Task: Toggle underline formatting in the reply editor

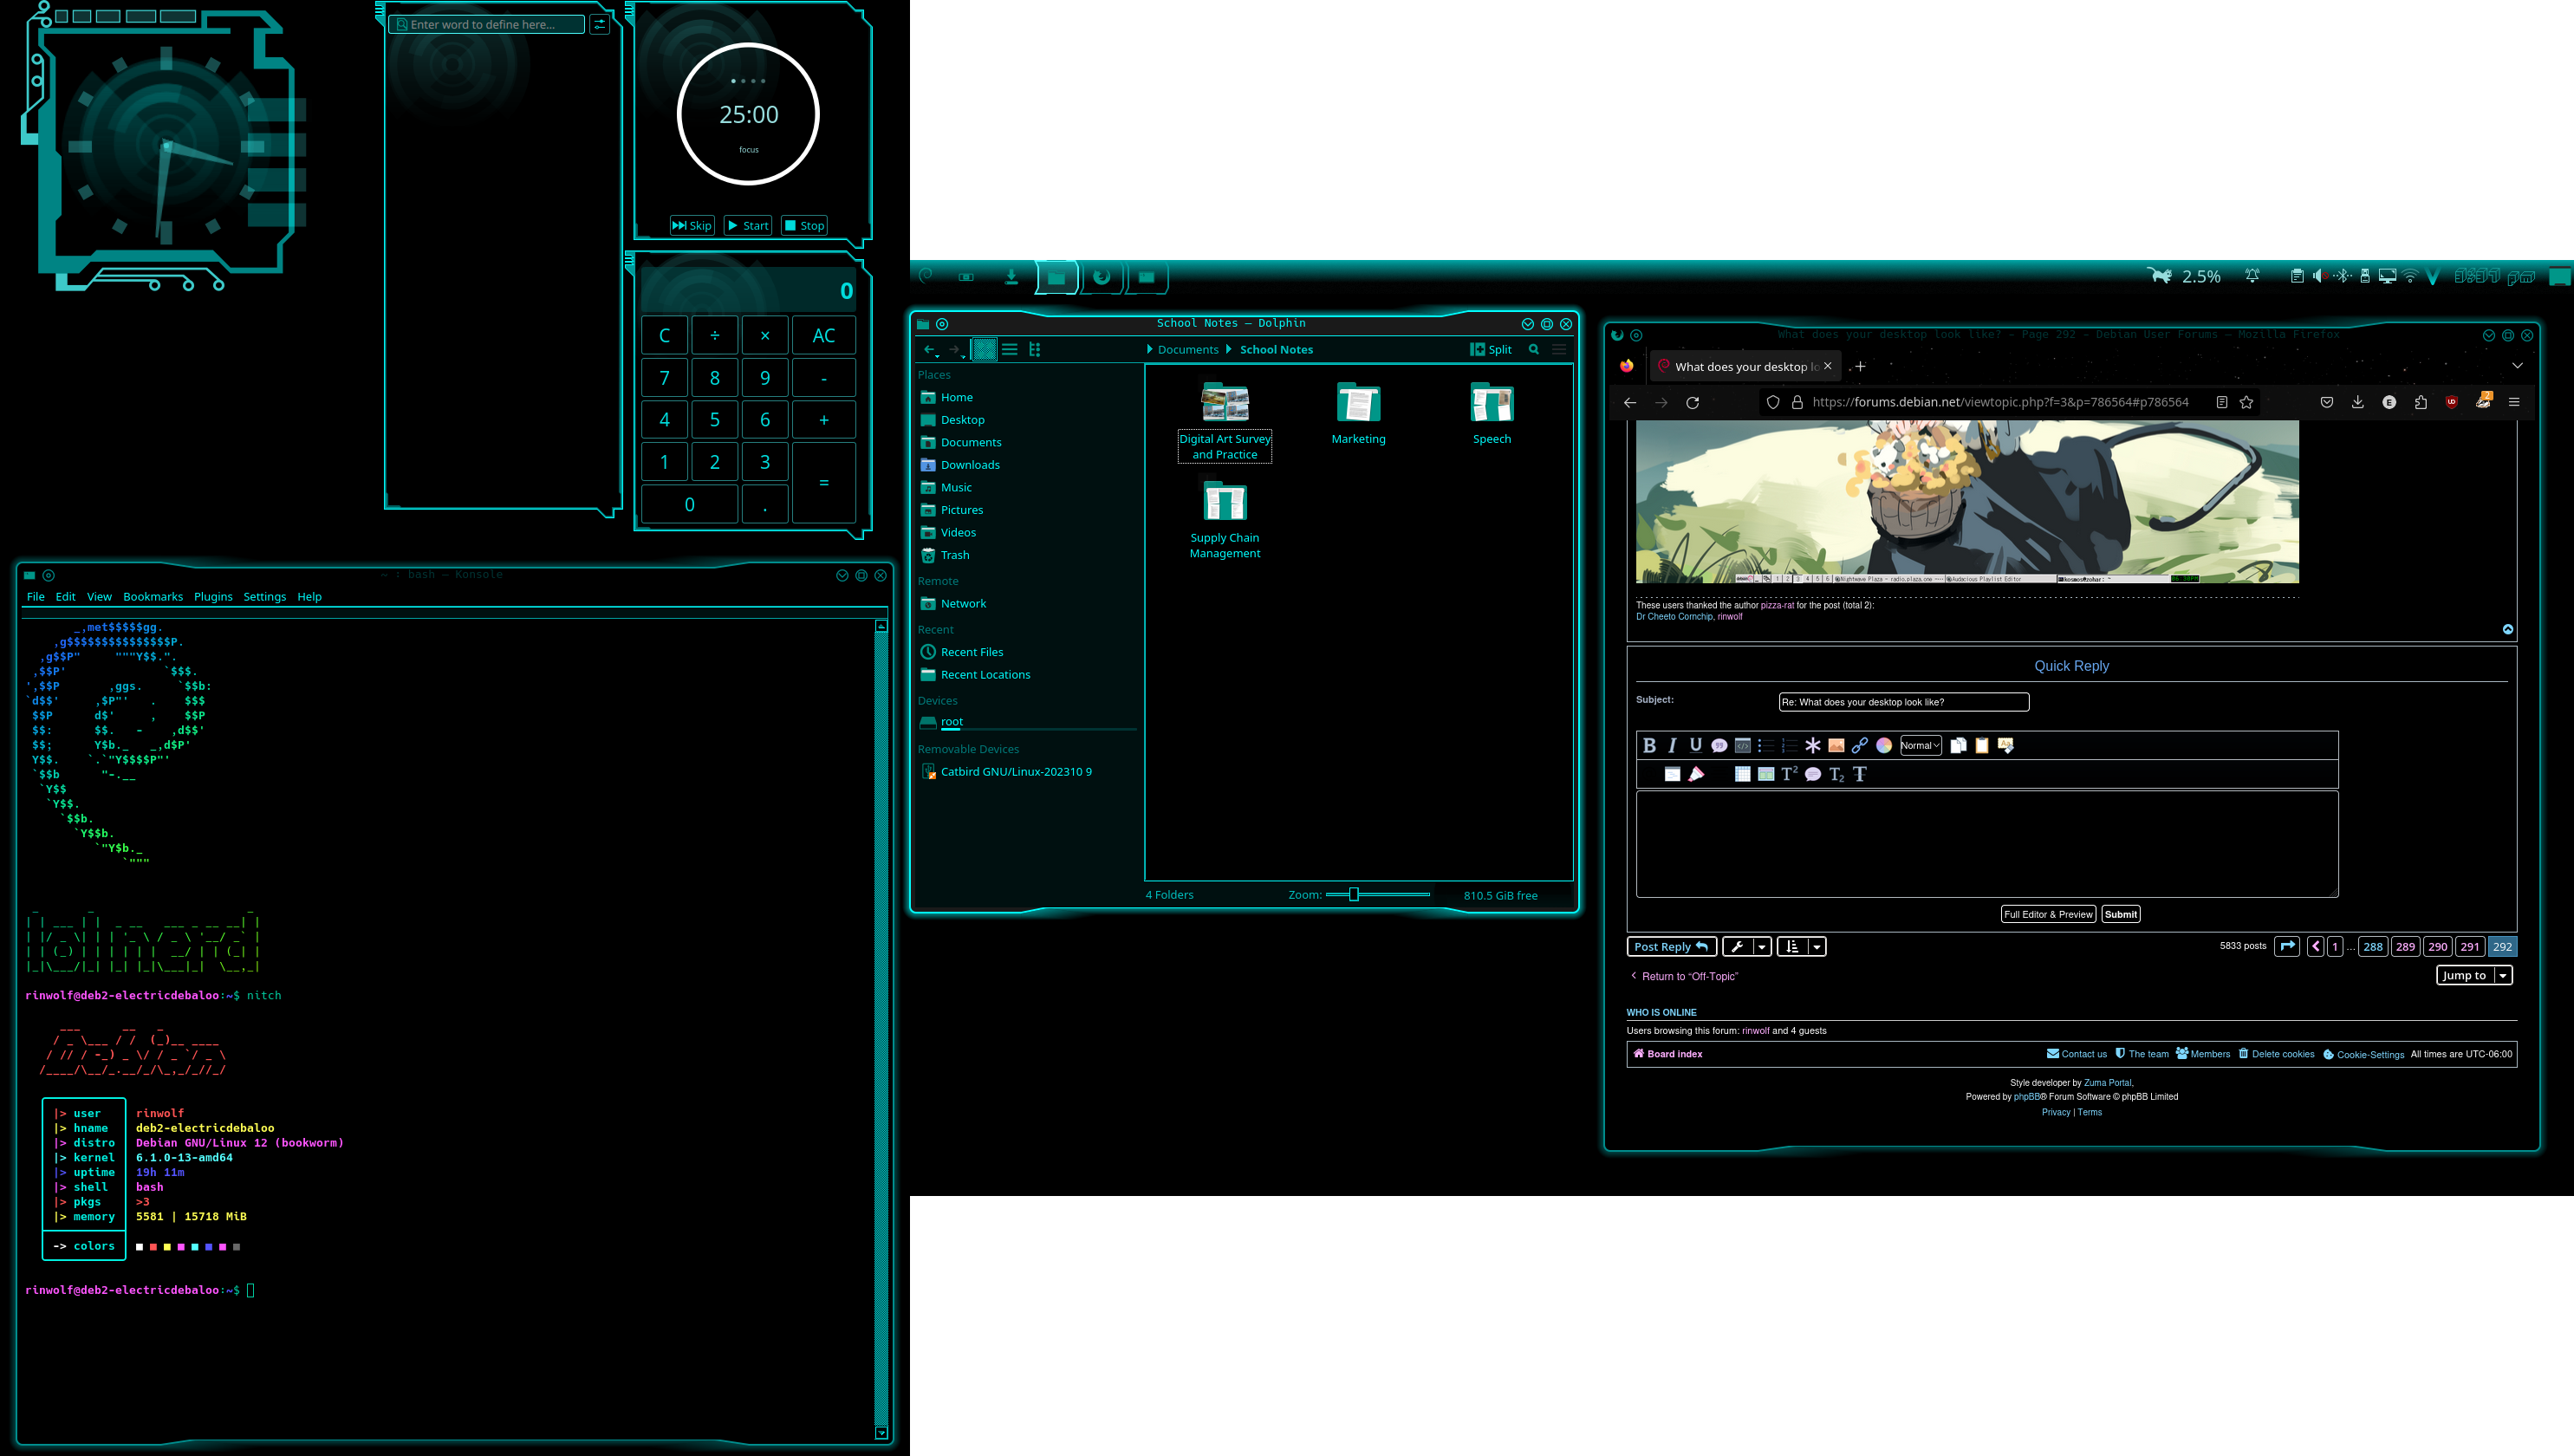Action: click(x=1695, y=746)
